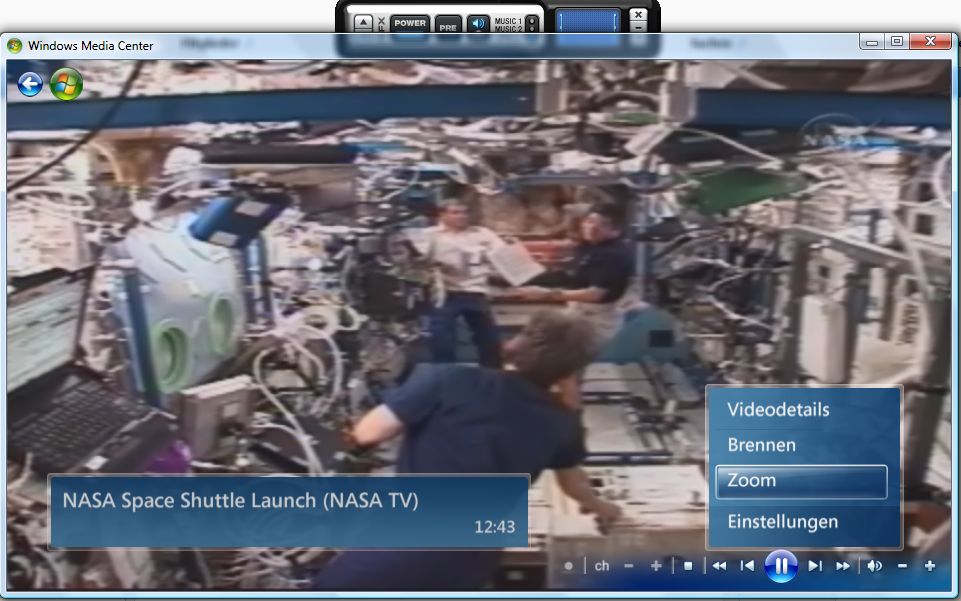Increase the playback volume
The image size is (961, 601).
pyautogui.click(x=930, y=565)
